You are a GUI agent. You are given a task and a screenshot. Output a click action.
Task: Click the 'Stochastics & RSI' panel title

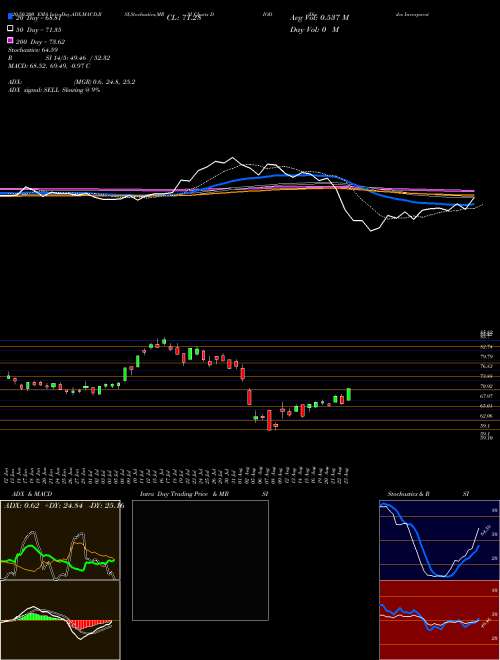[x=428, y=494]
